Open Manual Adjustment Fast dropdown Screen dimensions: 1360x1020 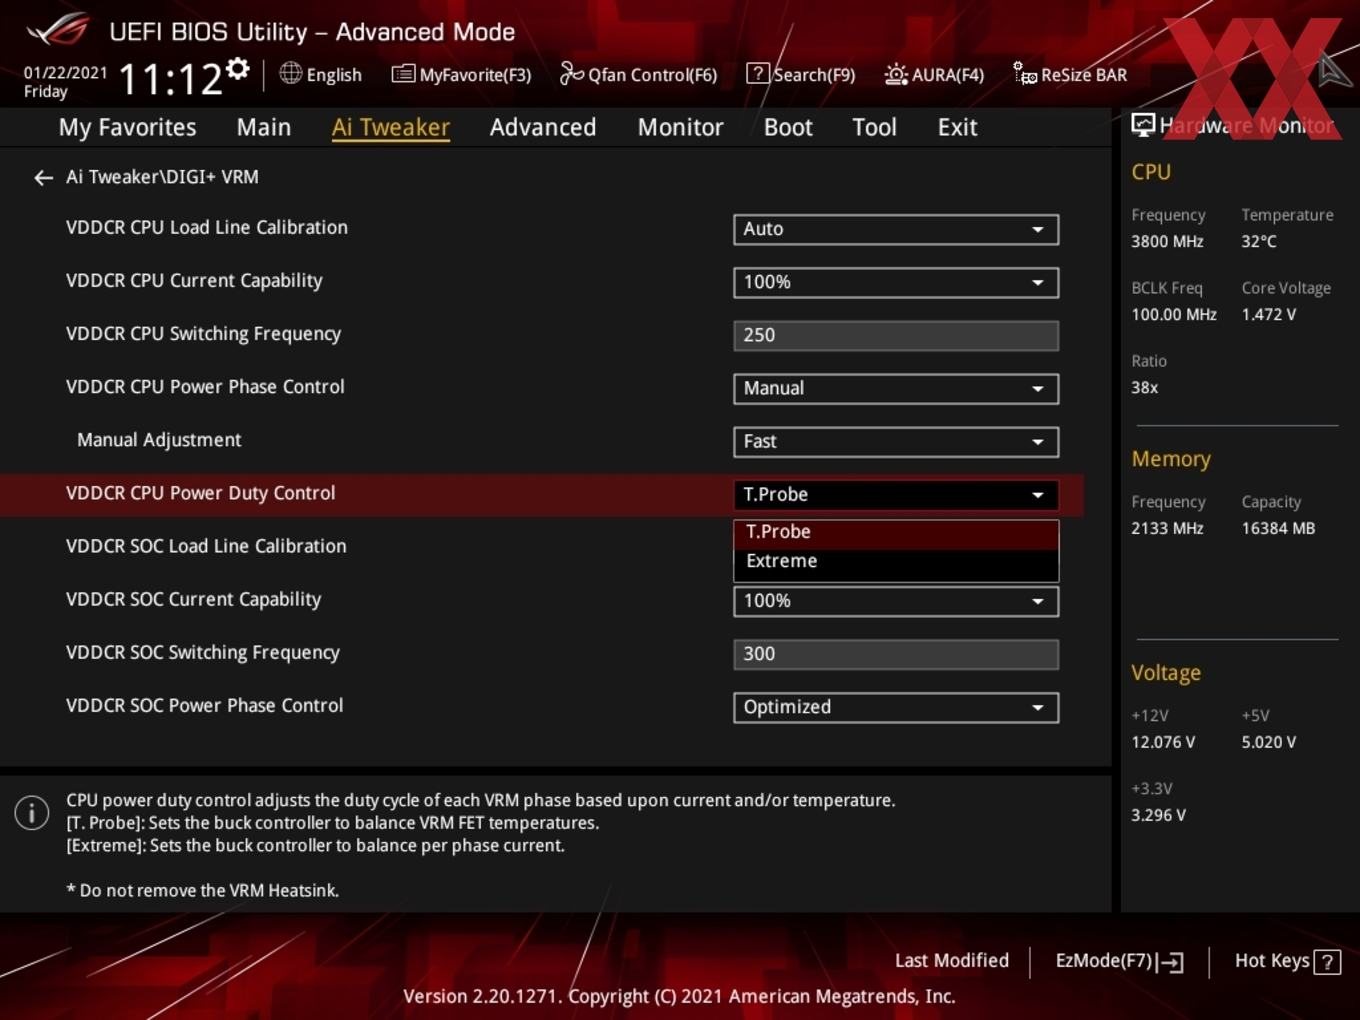click(x=896, y=441)
